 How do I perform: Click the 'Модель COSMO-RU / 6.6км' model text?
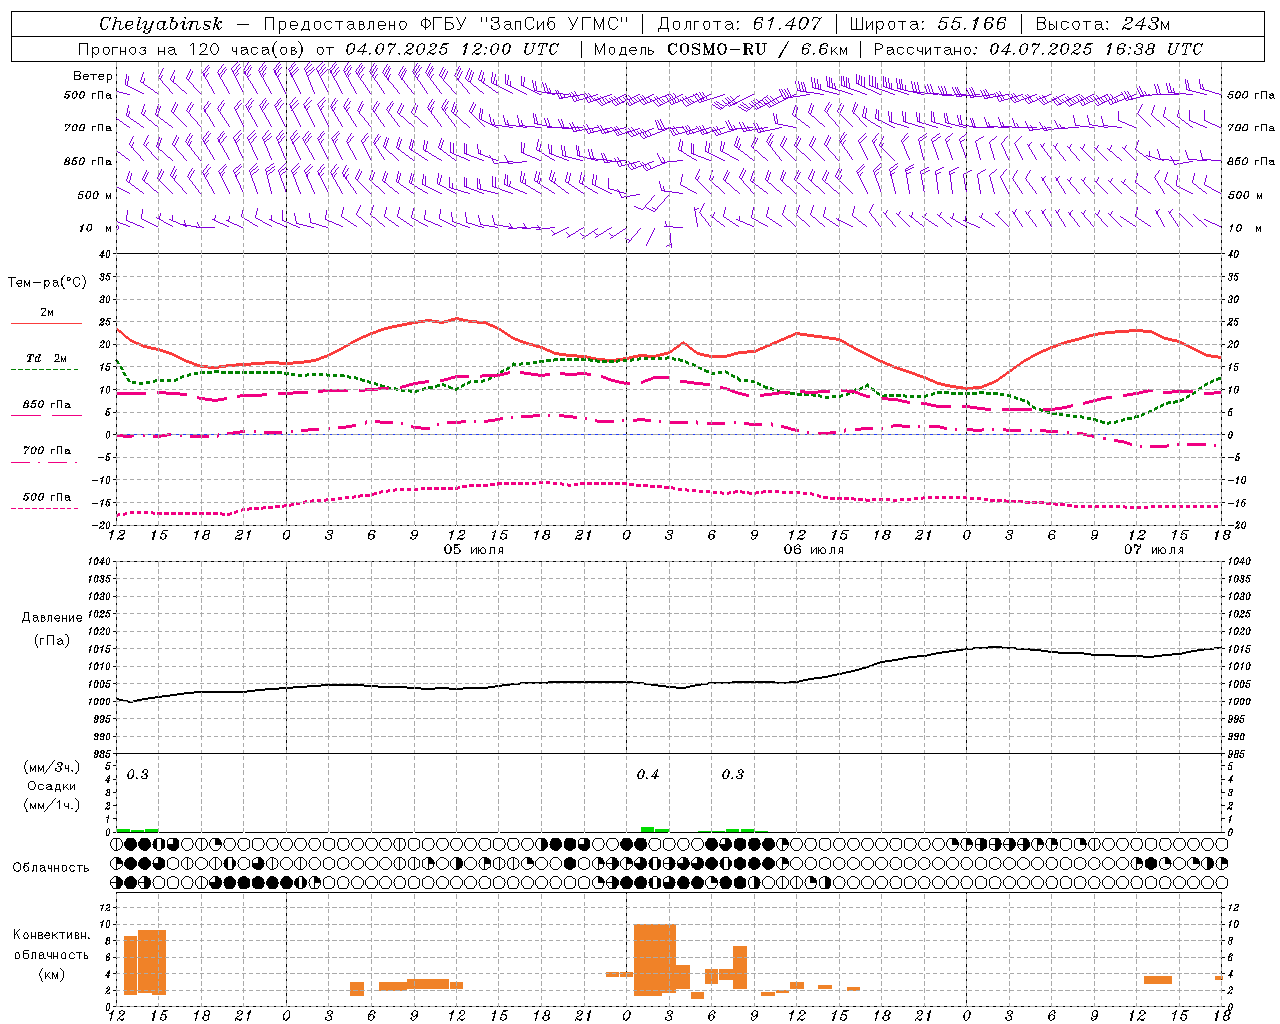pos(721,49)
